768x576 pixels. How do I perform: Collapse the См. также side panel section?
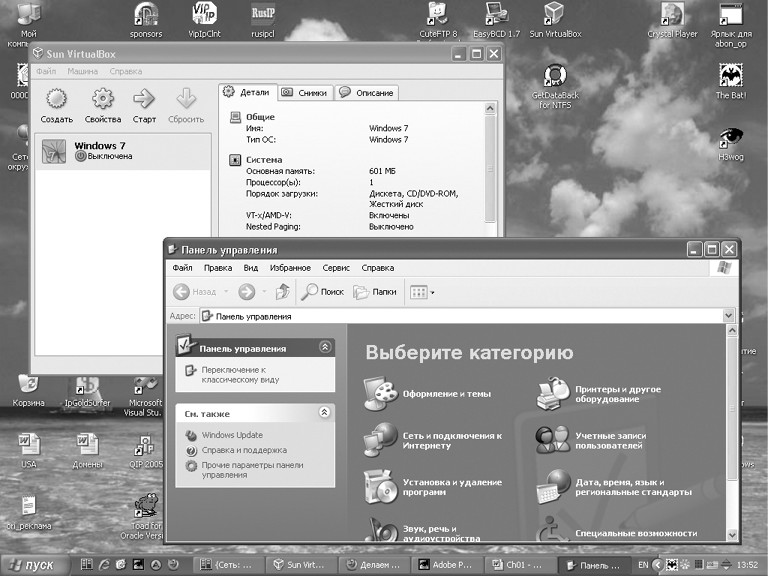point(324,412)
